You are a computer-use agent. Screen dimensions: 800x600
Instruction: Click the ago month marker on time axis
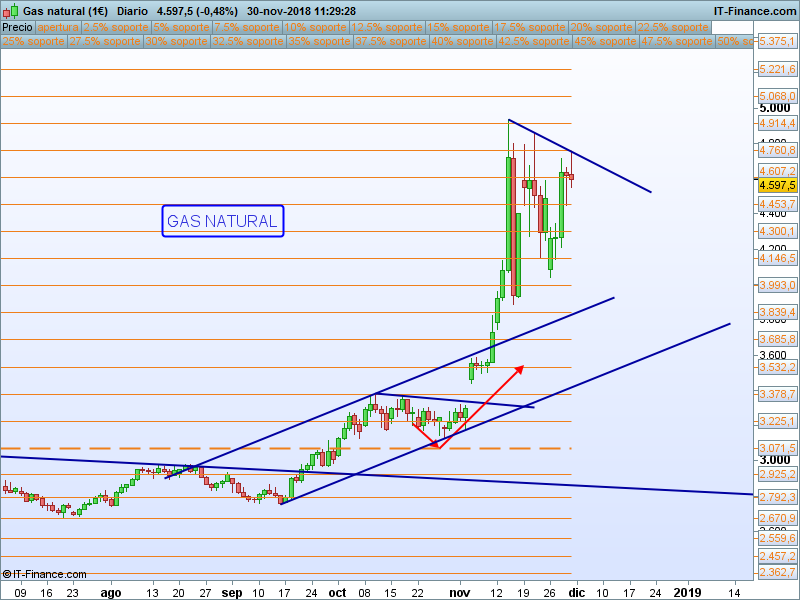click(x=111, y=593)
